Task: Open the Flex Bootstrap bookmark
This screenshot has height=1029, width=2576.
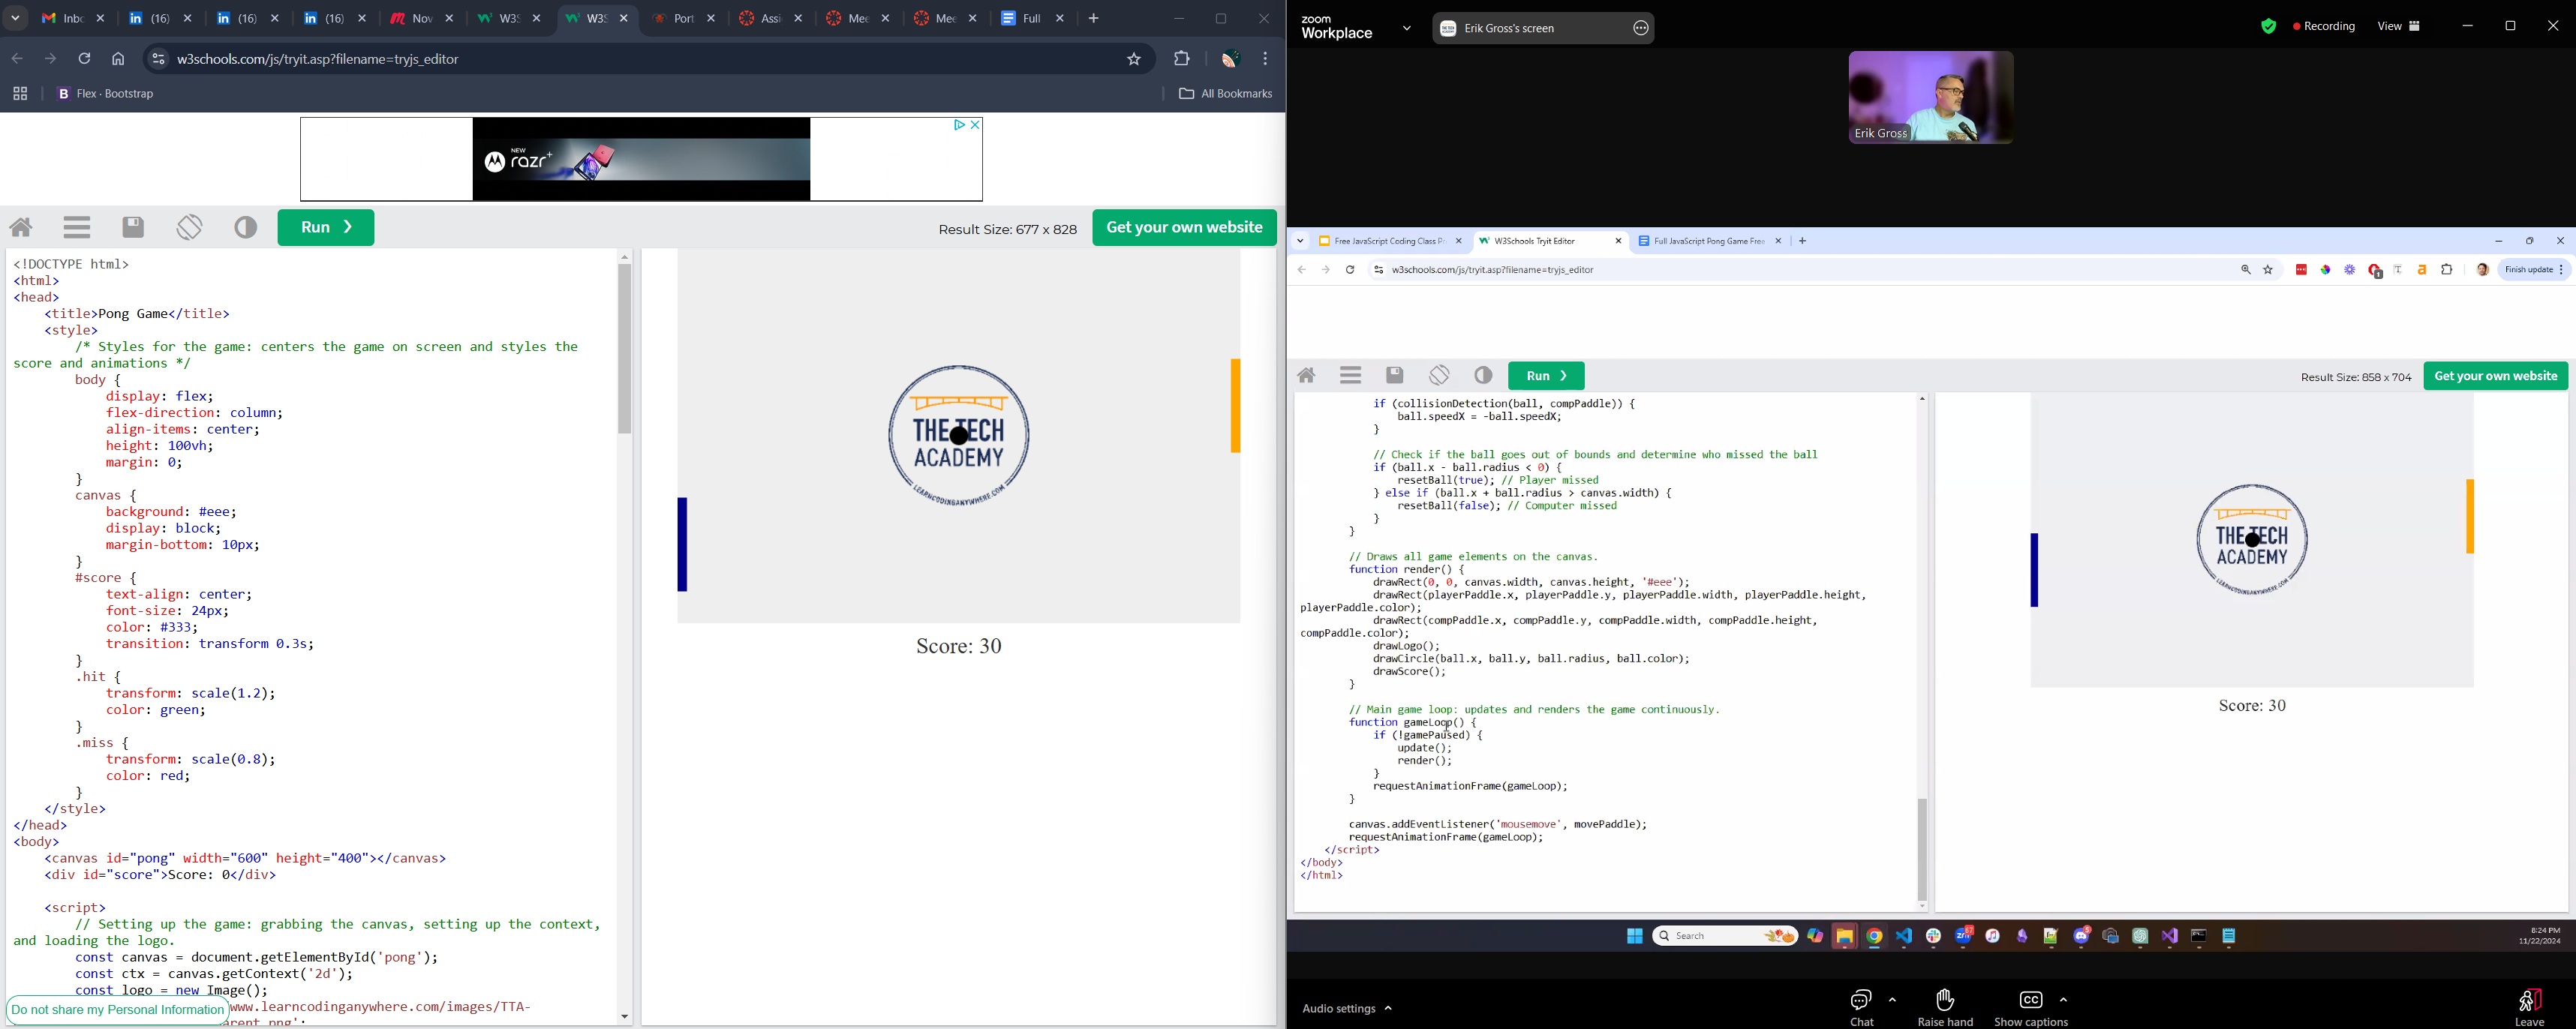Action: (106, 95)
